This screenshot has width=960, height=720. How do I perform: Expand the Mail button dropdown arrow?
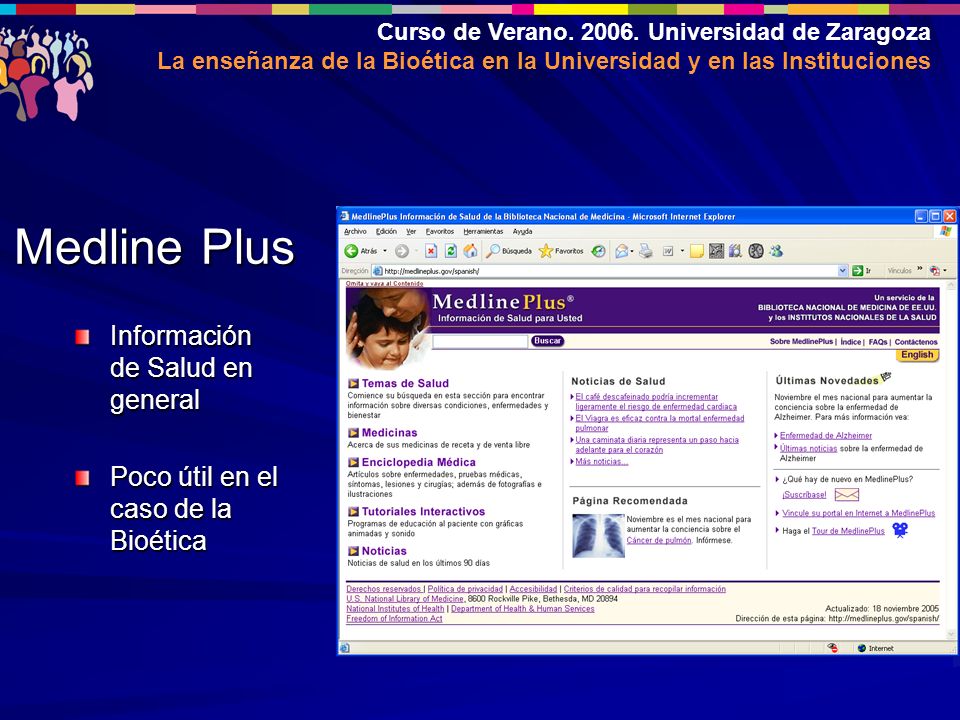coord(633,251)
